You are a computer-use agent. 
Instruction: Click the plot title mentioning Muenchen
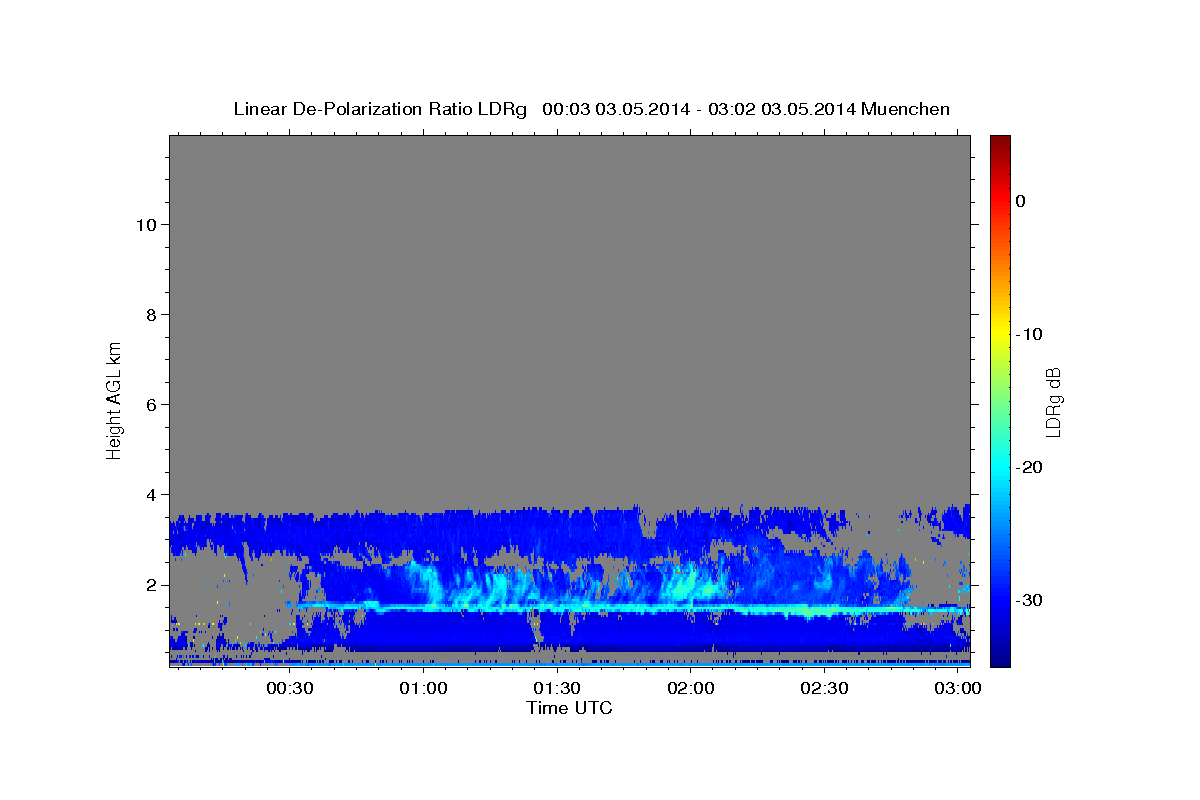591,109
